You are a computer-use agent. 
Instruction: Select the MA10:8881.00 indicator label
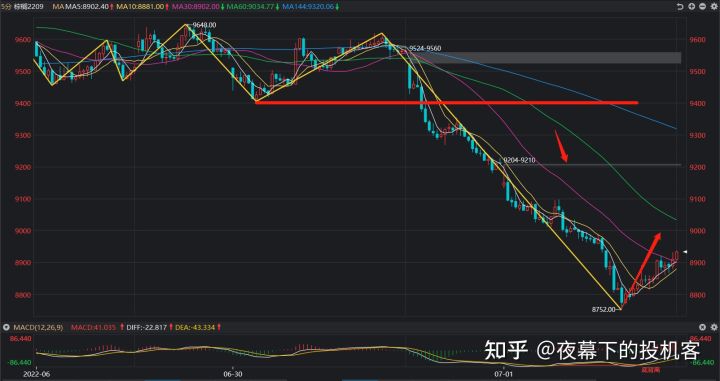140,7
